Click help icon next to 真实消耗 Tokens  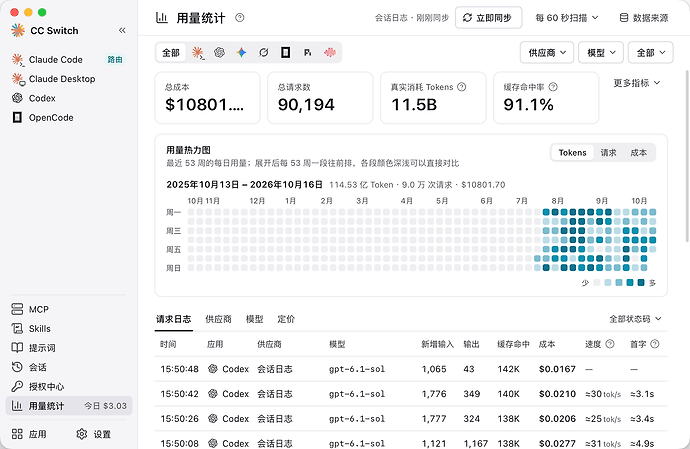[462, 87]
